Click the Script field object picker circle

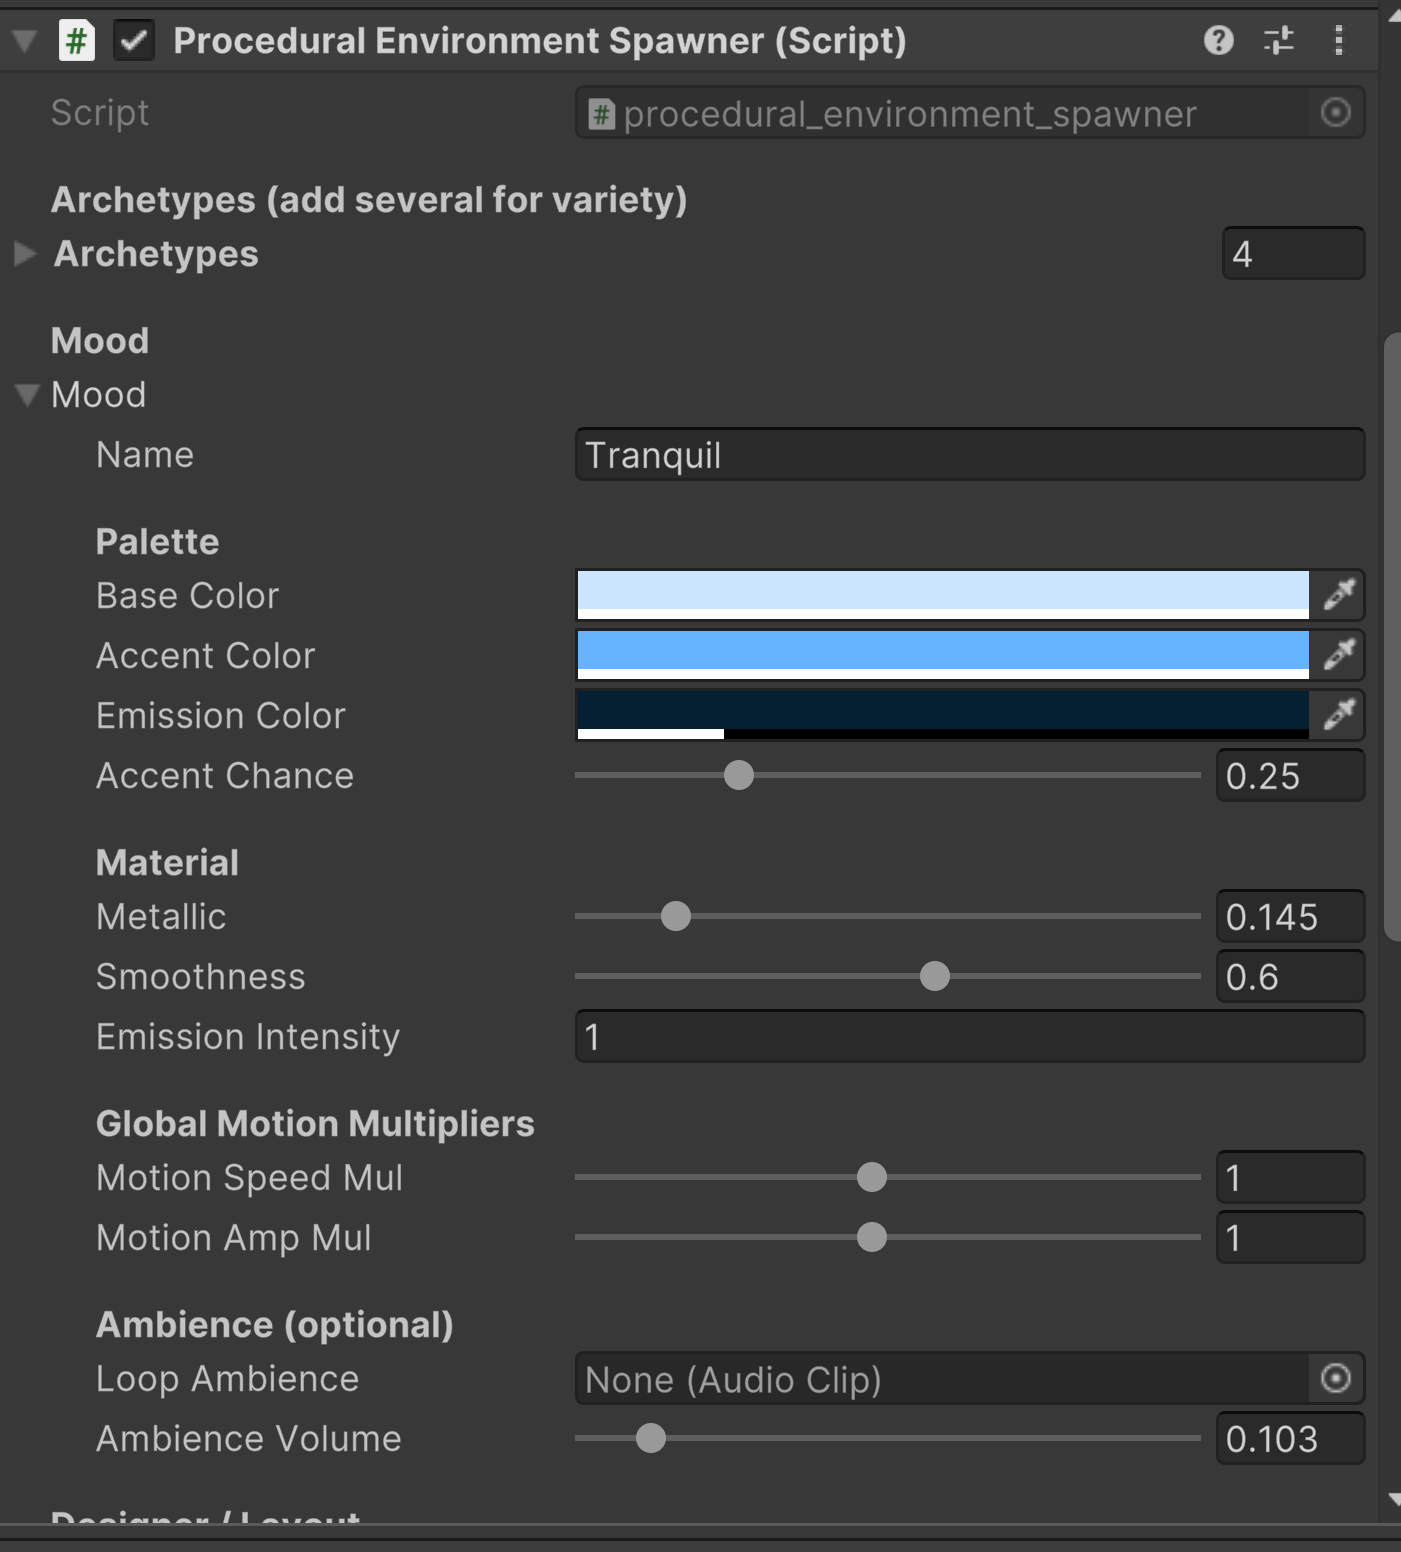point(1335,113)
